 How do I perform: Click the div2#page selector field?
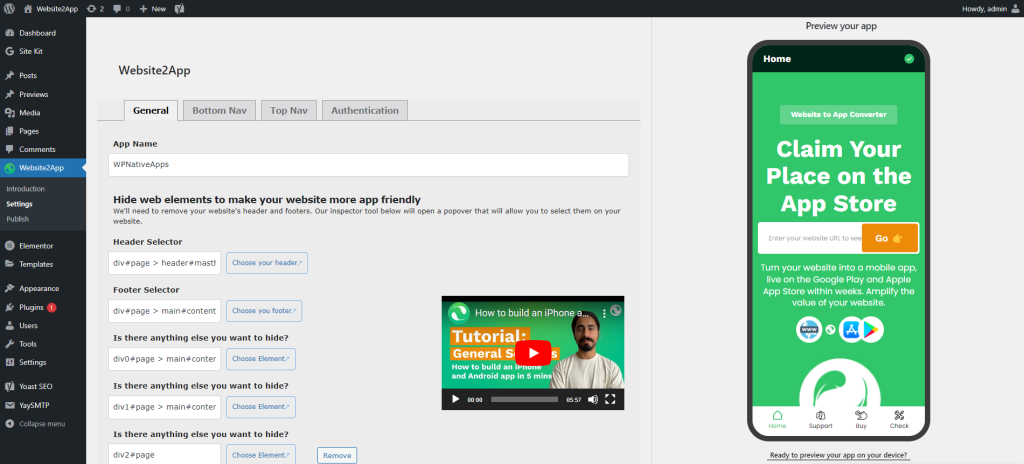coord(165,455)
